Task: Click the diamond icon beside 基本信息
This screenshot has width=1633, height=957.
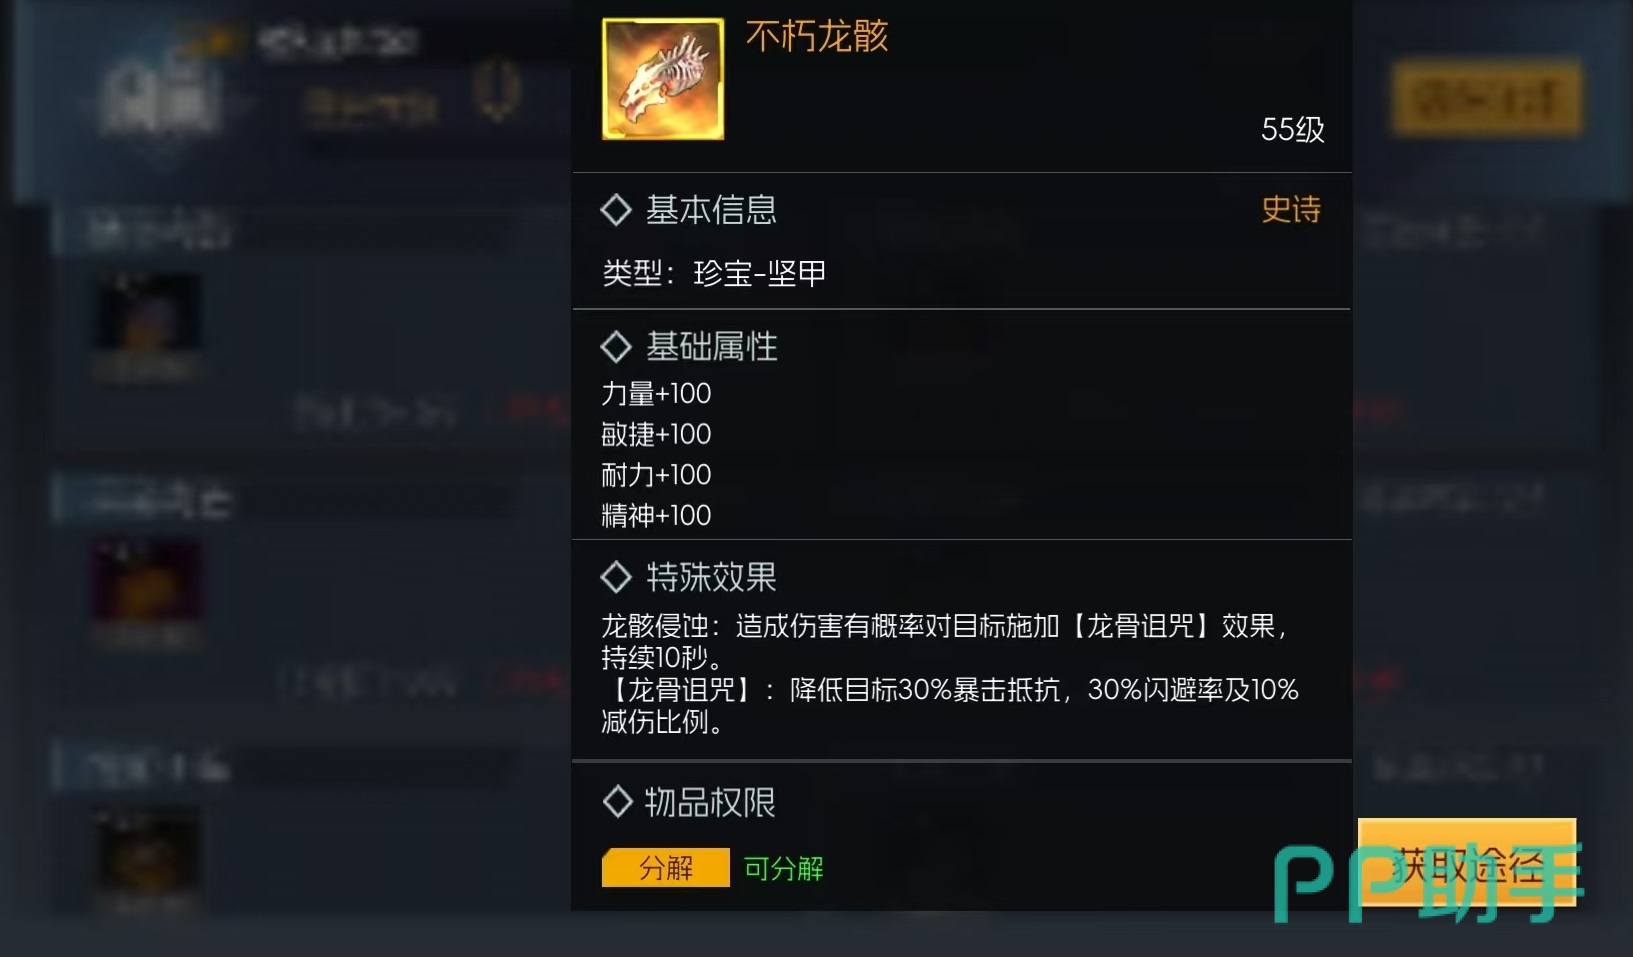Action: pyautogui.click(x=615, y=210)
